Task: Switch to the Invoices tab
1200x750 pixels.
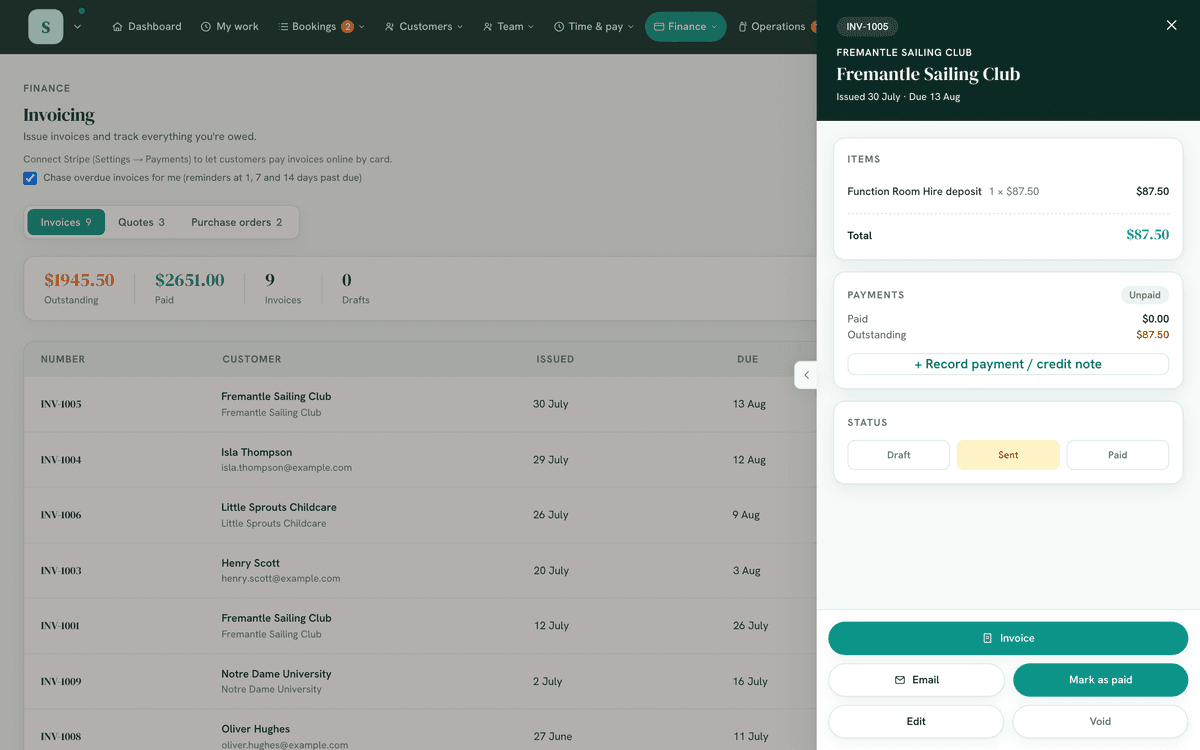Action: [x=66, y=222]
